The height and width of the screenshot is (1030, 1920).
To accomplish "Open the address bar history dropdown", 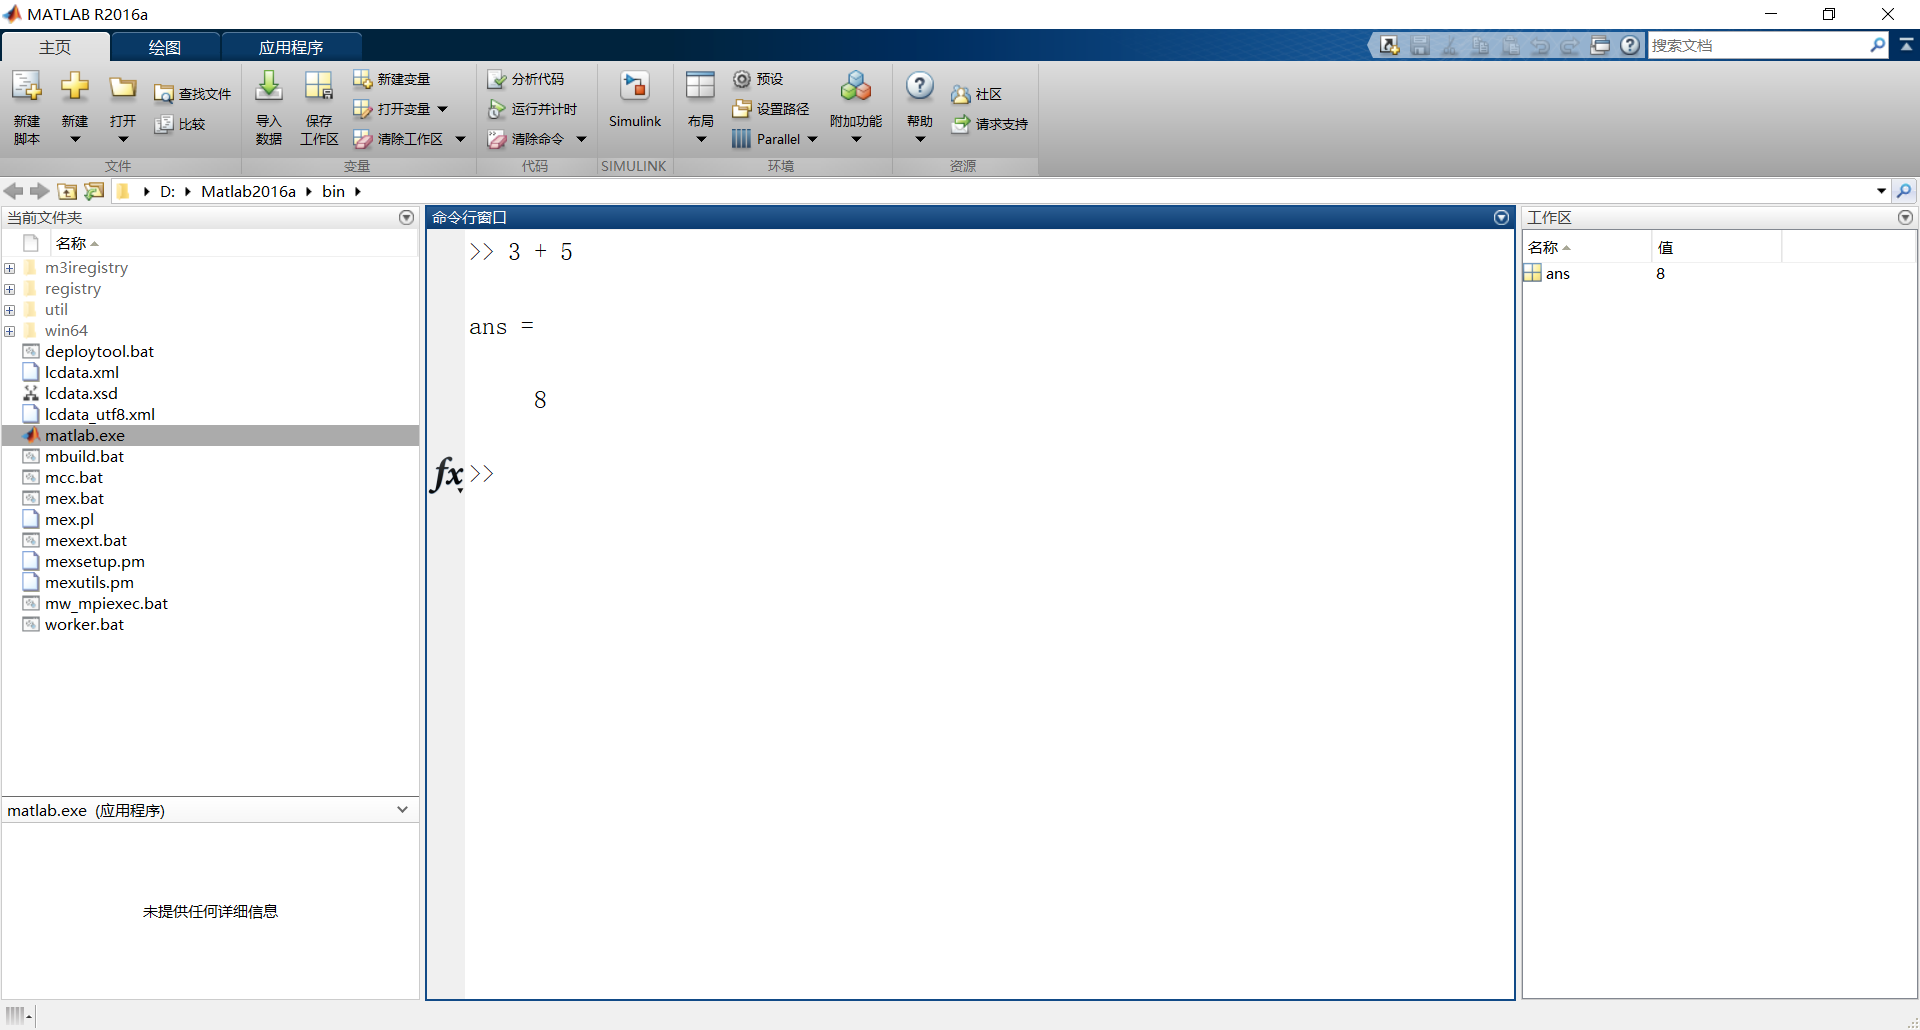I will click(x=1881, y=191).
